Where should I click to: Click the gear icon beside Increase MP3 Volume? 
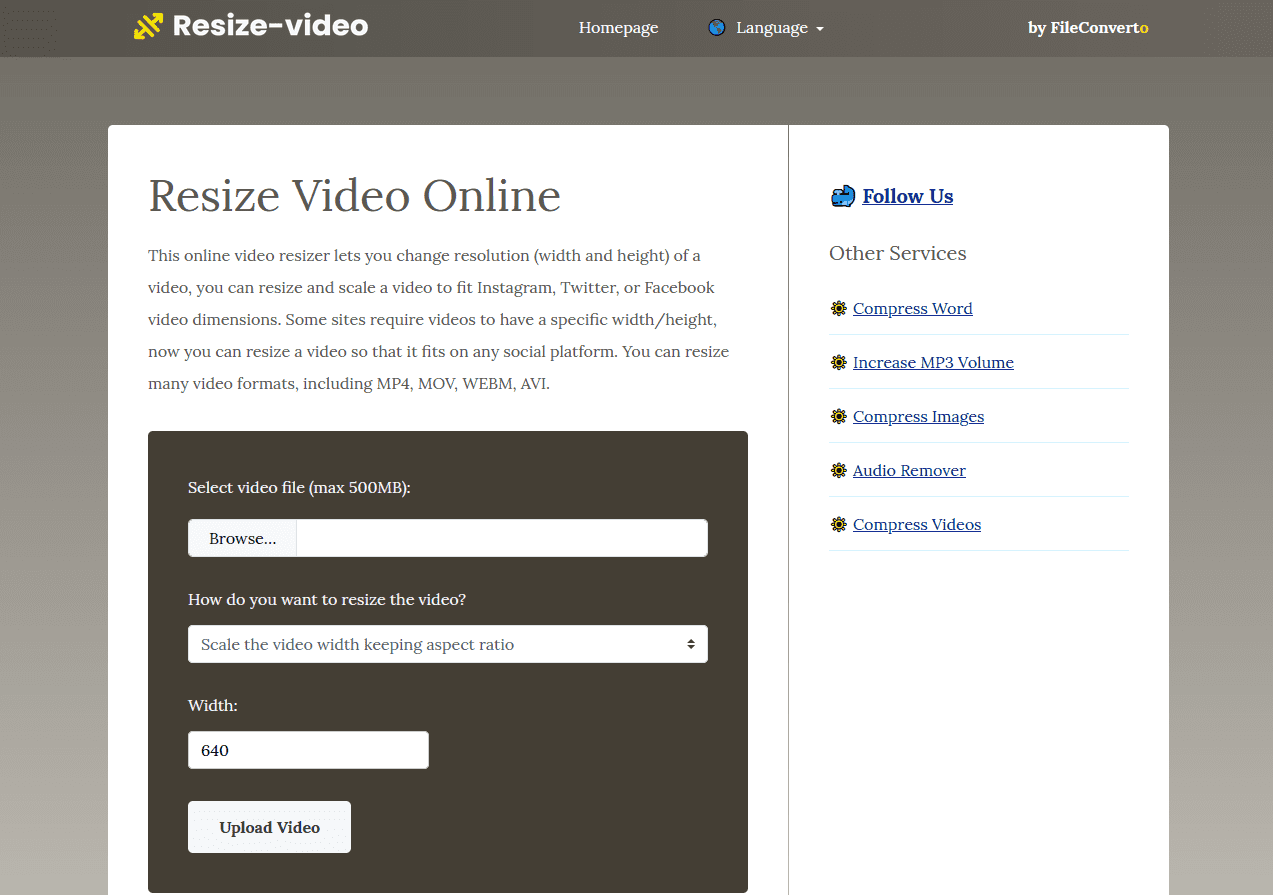pyautogui.click(x=839, y=362)
